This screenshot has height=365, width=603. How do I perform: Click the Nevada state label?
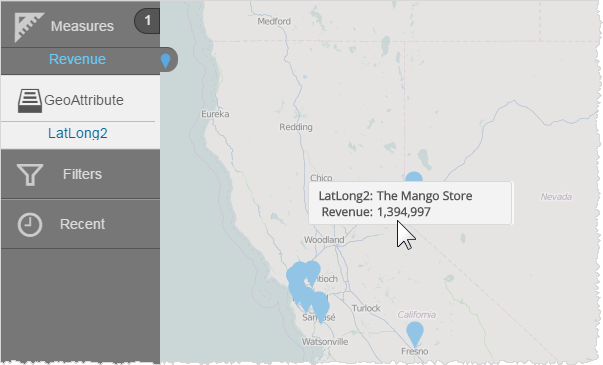[556, 197]
